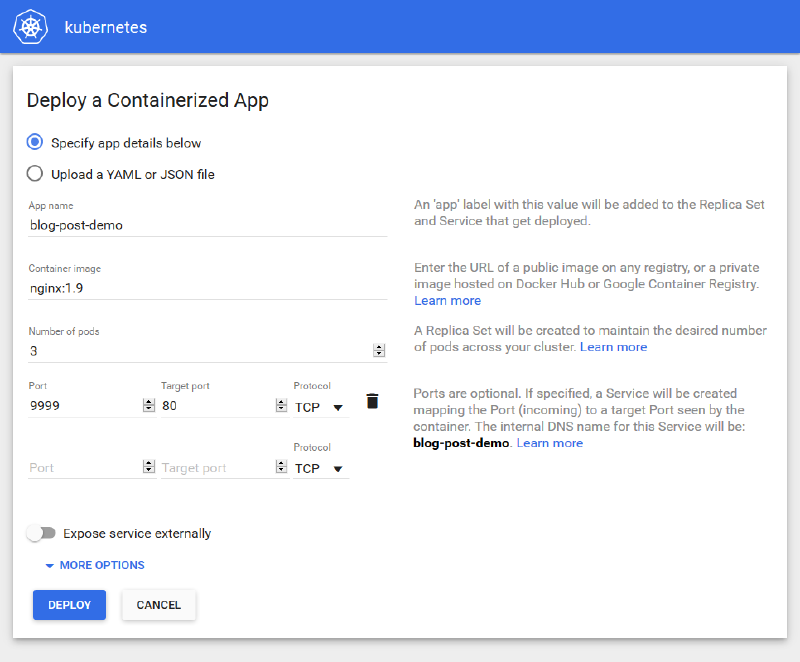Delete the first port mapping with trash icon
The image size is (800, 662).
(x=372, y=400)
